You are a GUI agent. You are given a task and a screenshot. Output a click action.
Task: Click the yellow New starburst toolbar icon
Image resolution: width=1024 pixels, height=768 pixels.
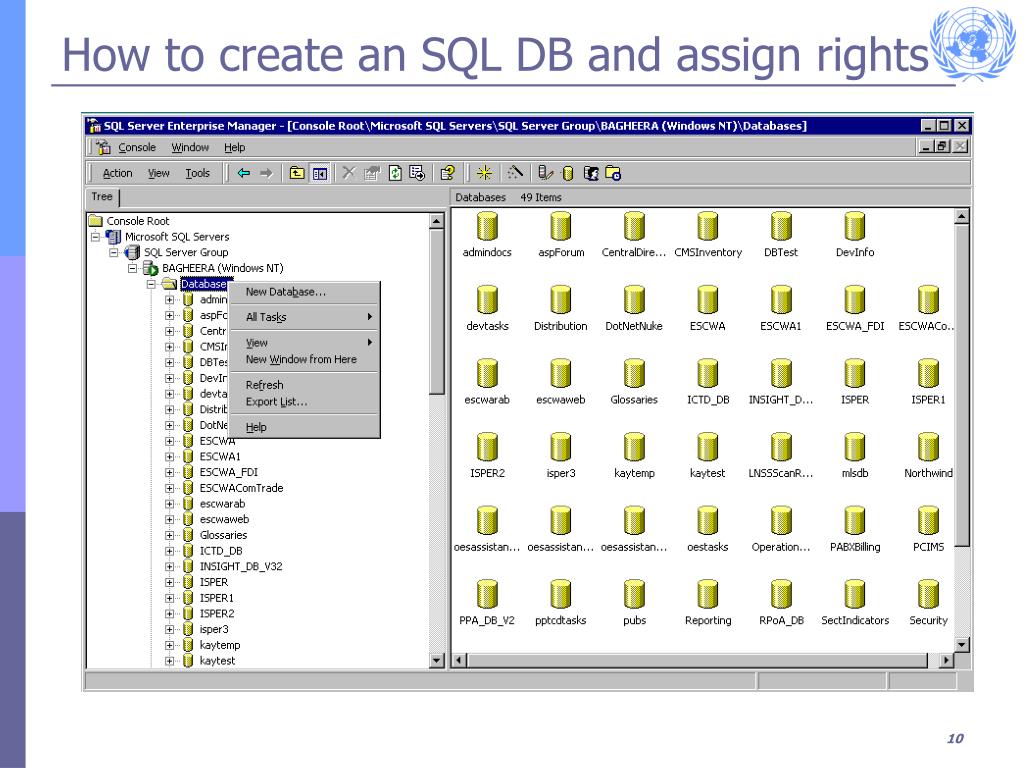click(x=484, y=173)
